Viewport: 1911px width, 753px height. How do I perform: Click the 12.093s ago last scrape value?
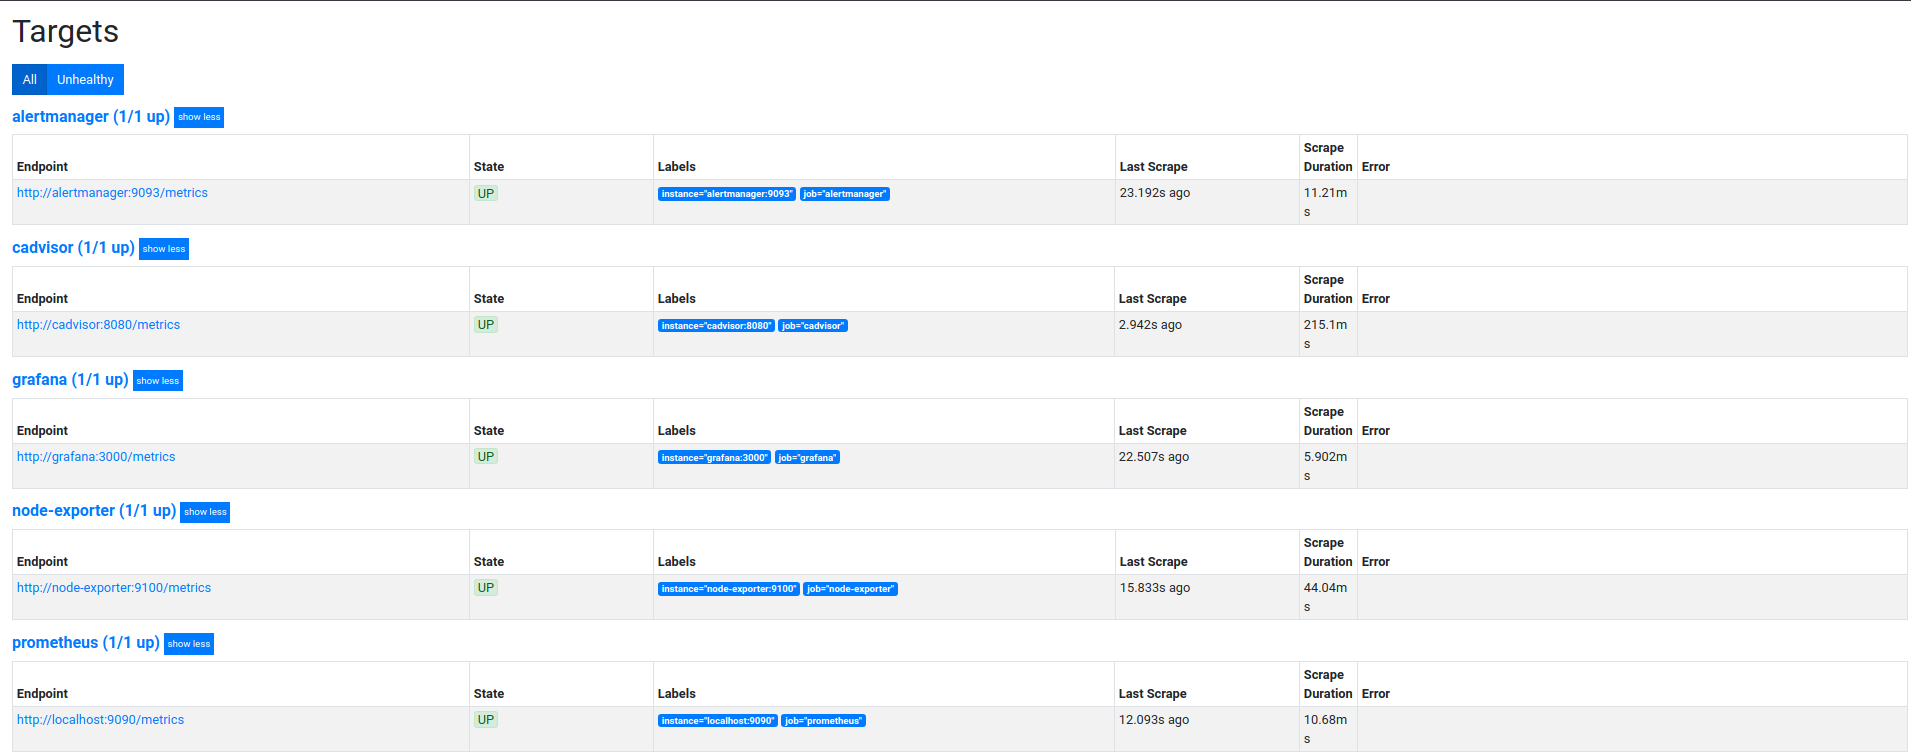coord(1154,720)
